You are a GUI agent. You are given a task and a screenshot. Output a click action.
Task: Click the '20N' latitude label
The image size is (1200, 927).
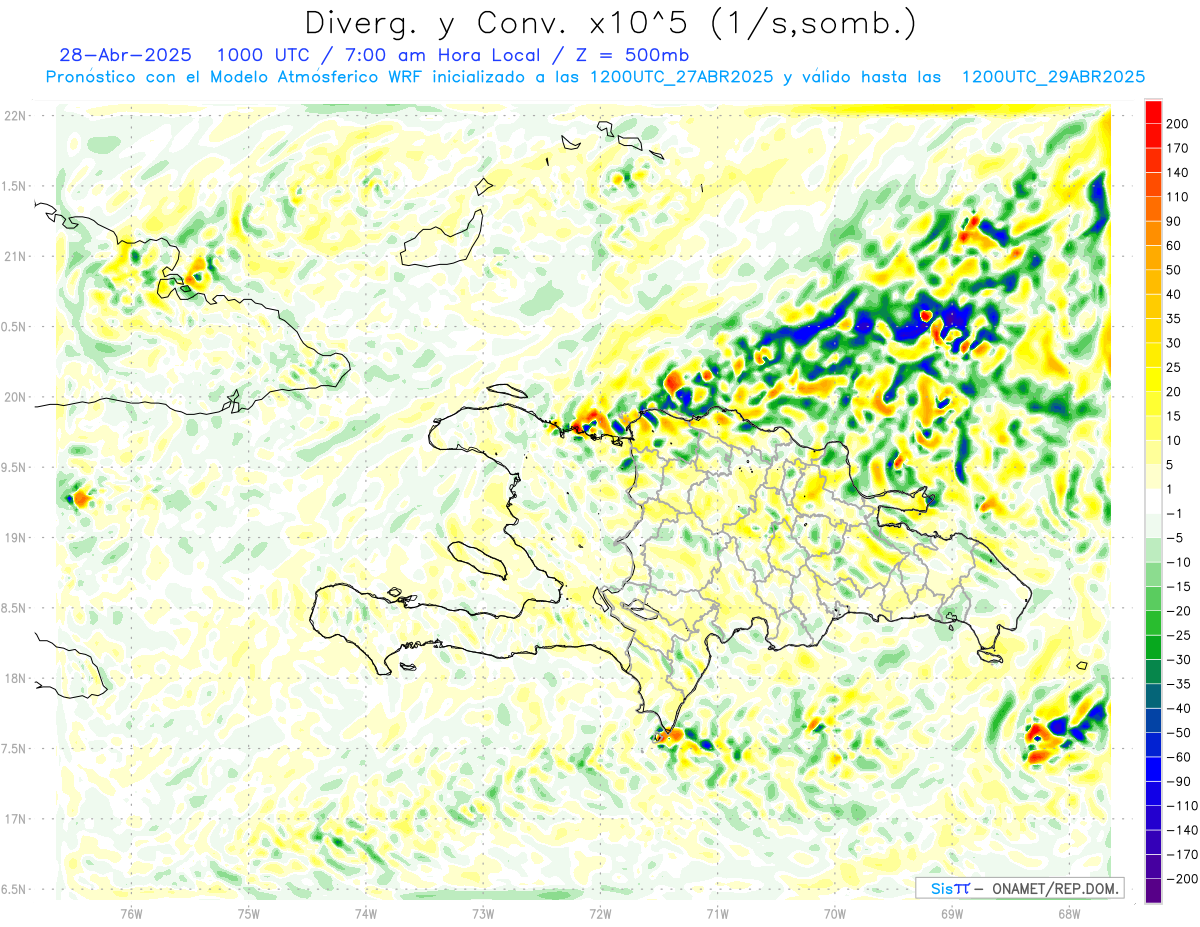coord(15,397)
